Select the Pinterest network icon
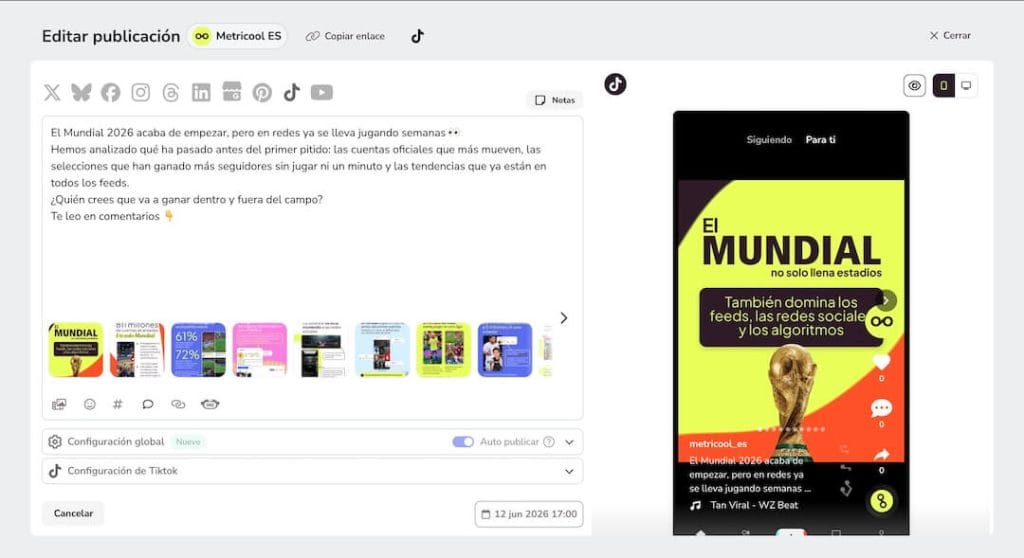The height and width of the screenshot is (558, 1024). tap(262, 93)
